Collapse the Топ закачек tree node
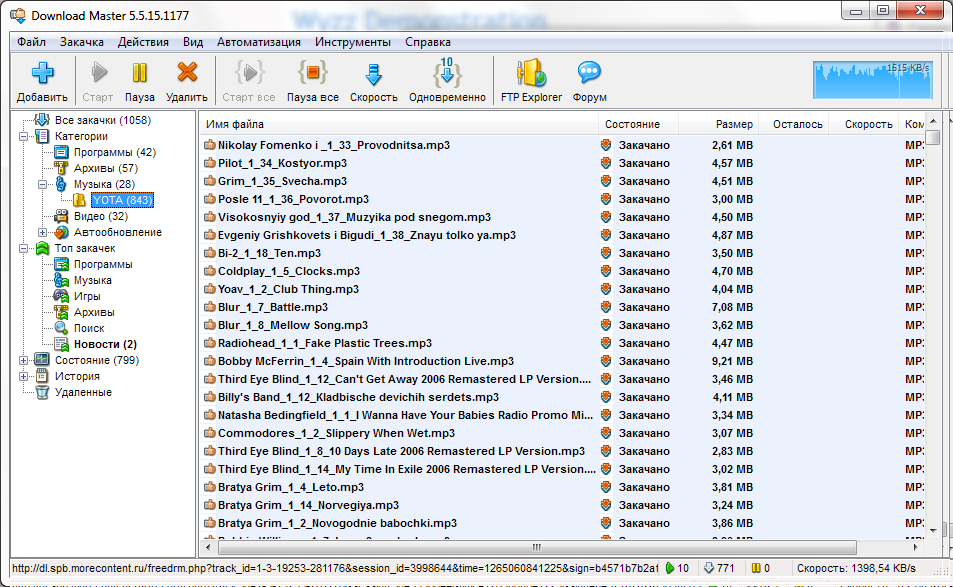Screen dimensions: 953x587 click(x=23, y=249)
